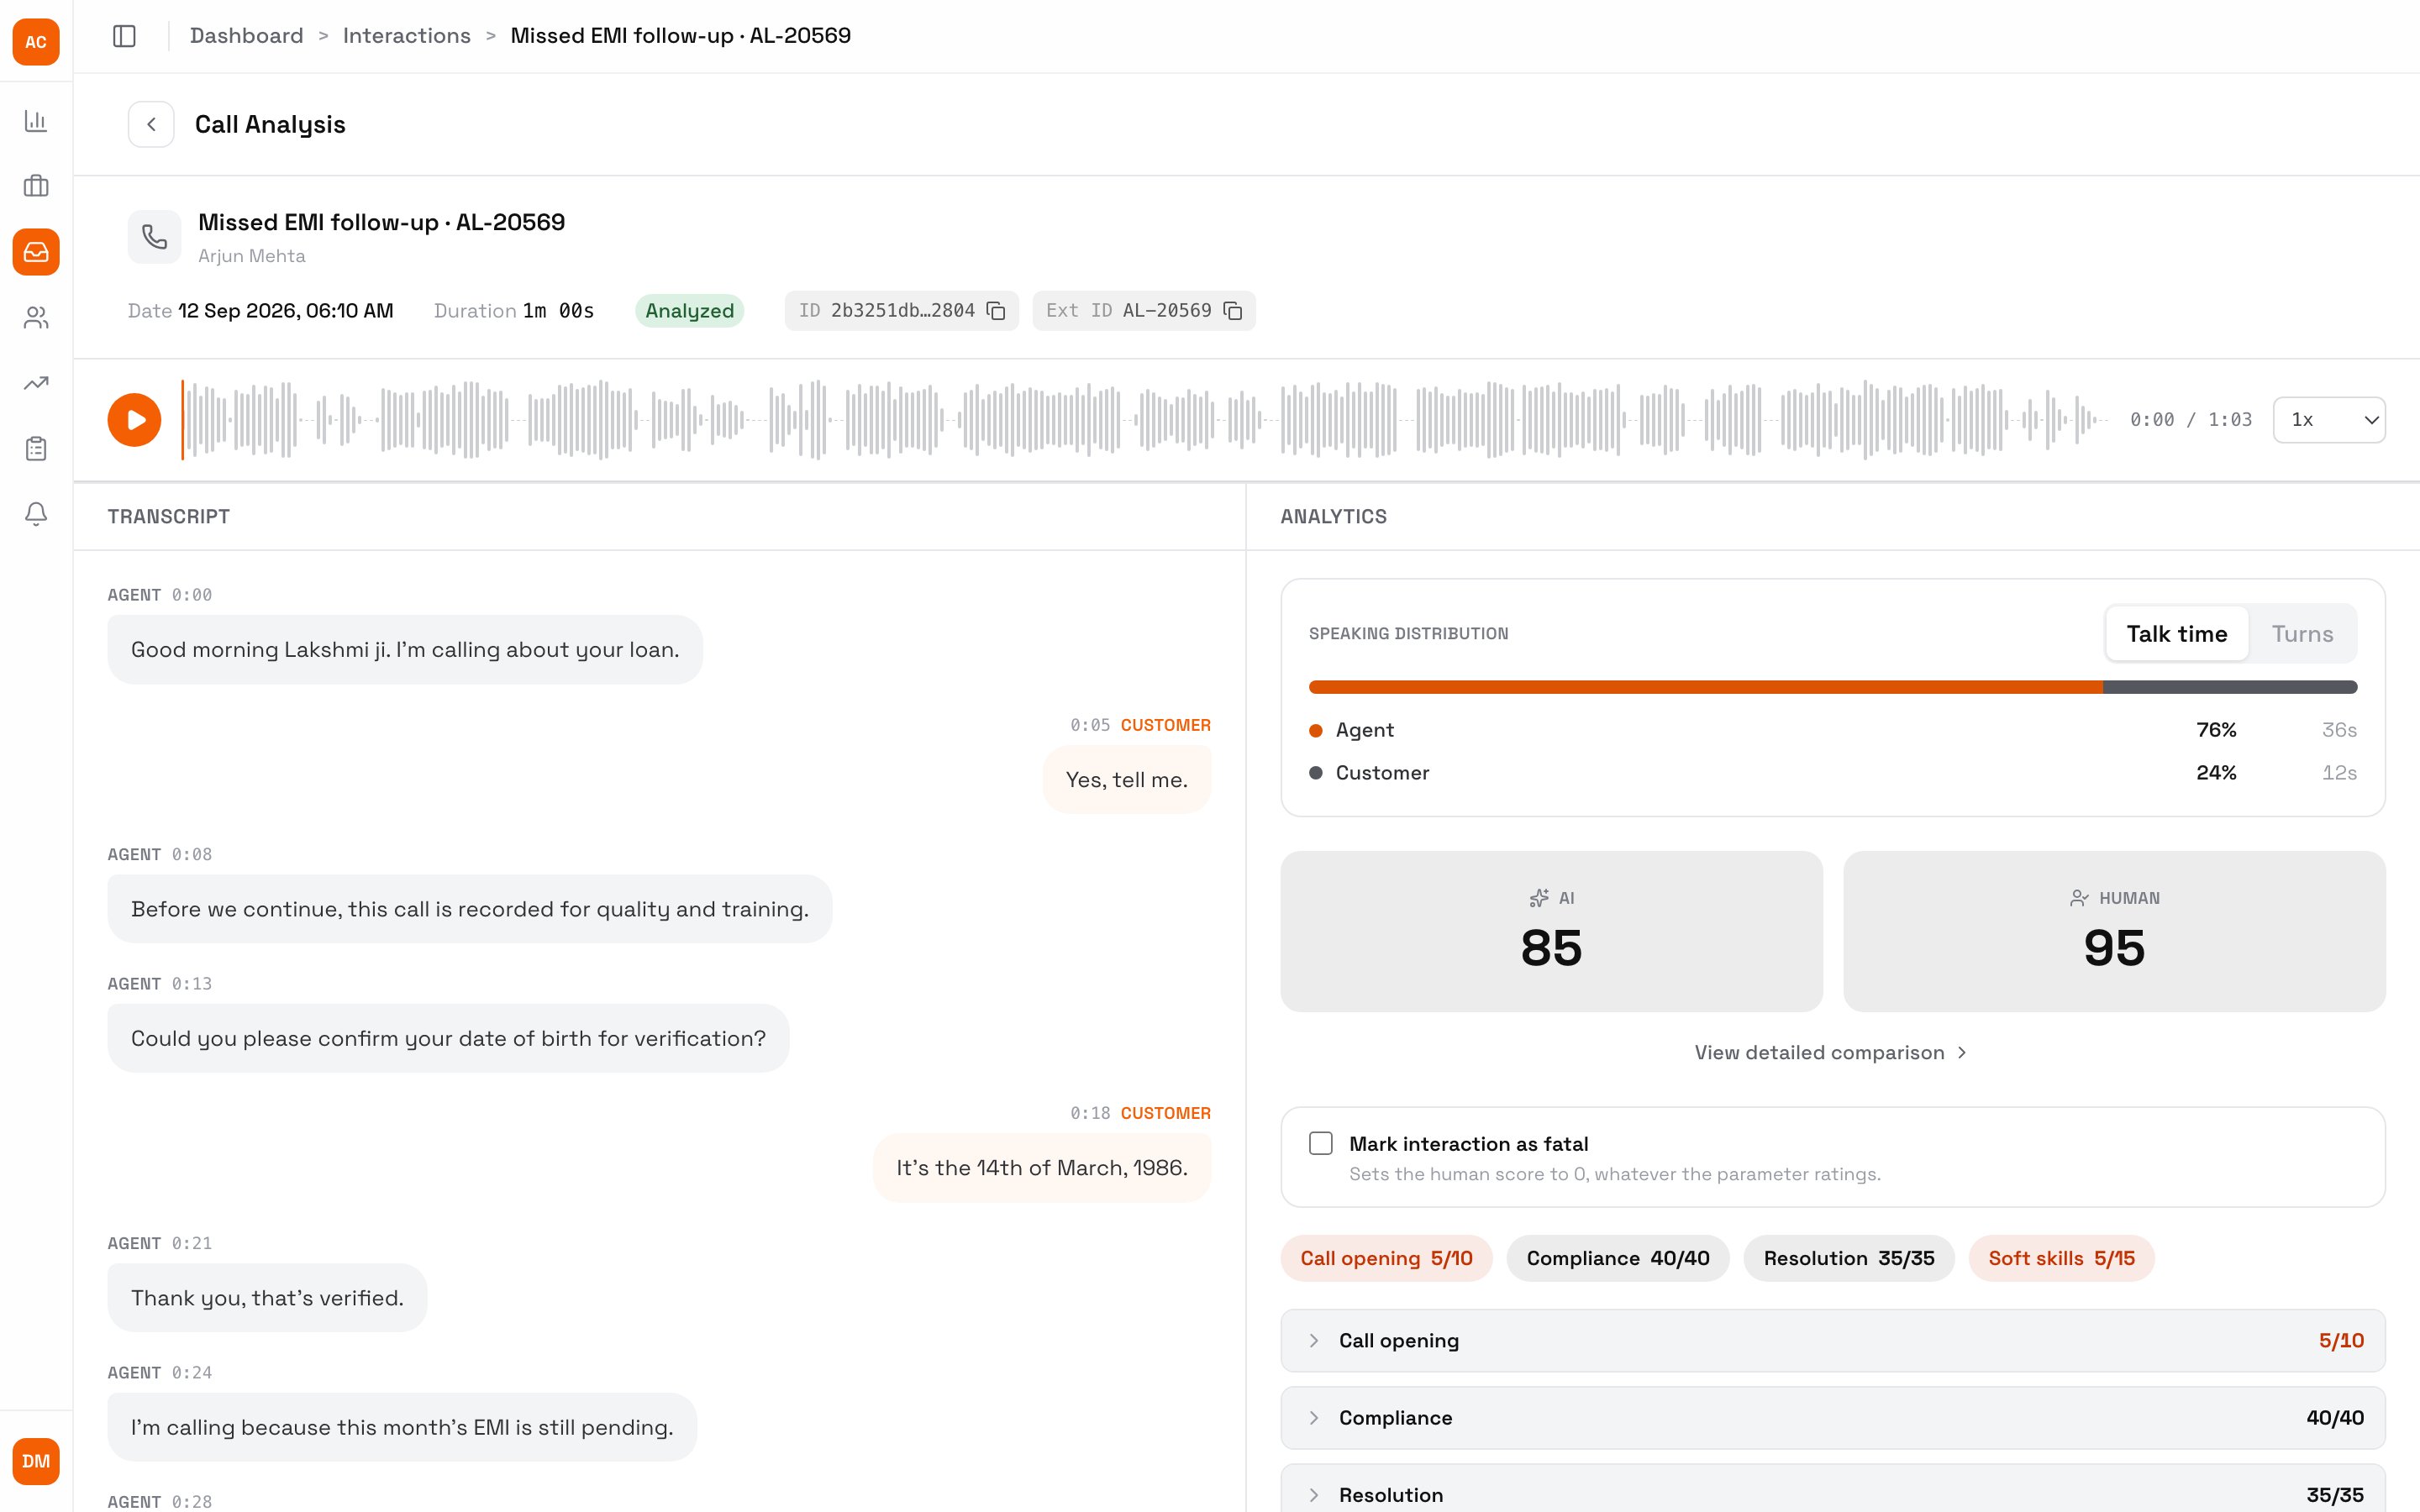Screen dimensions: 2420x1512
Task: Open the notifications bell icon
Action: [36, 514]
